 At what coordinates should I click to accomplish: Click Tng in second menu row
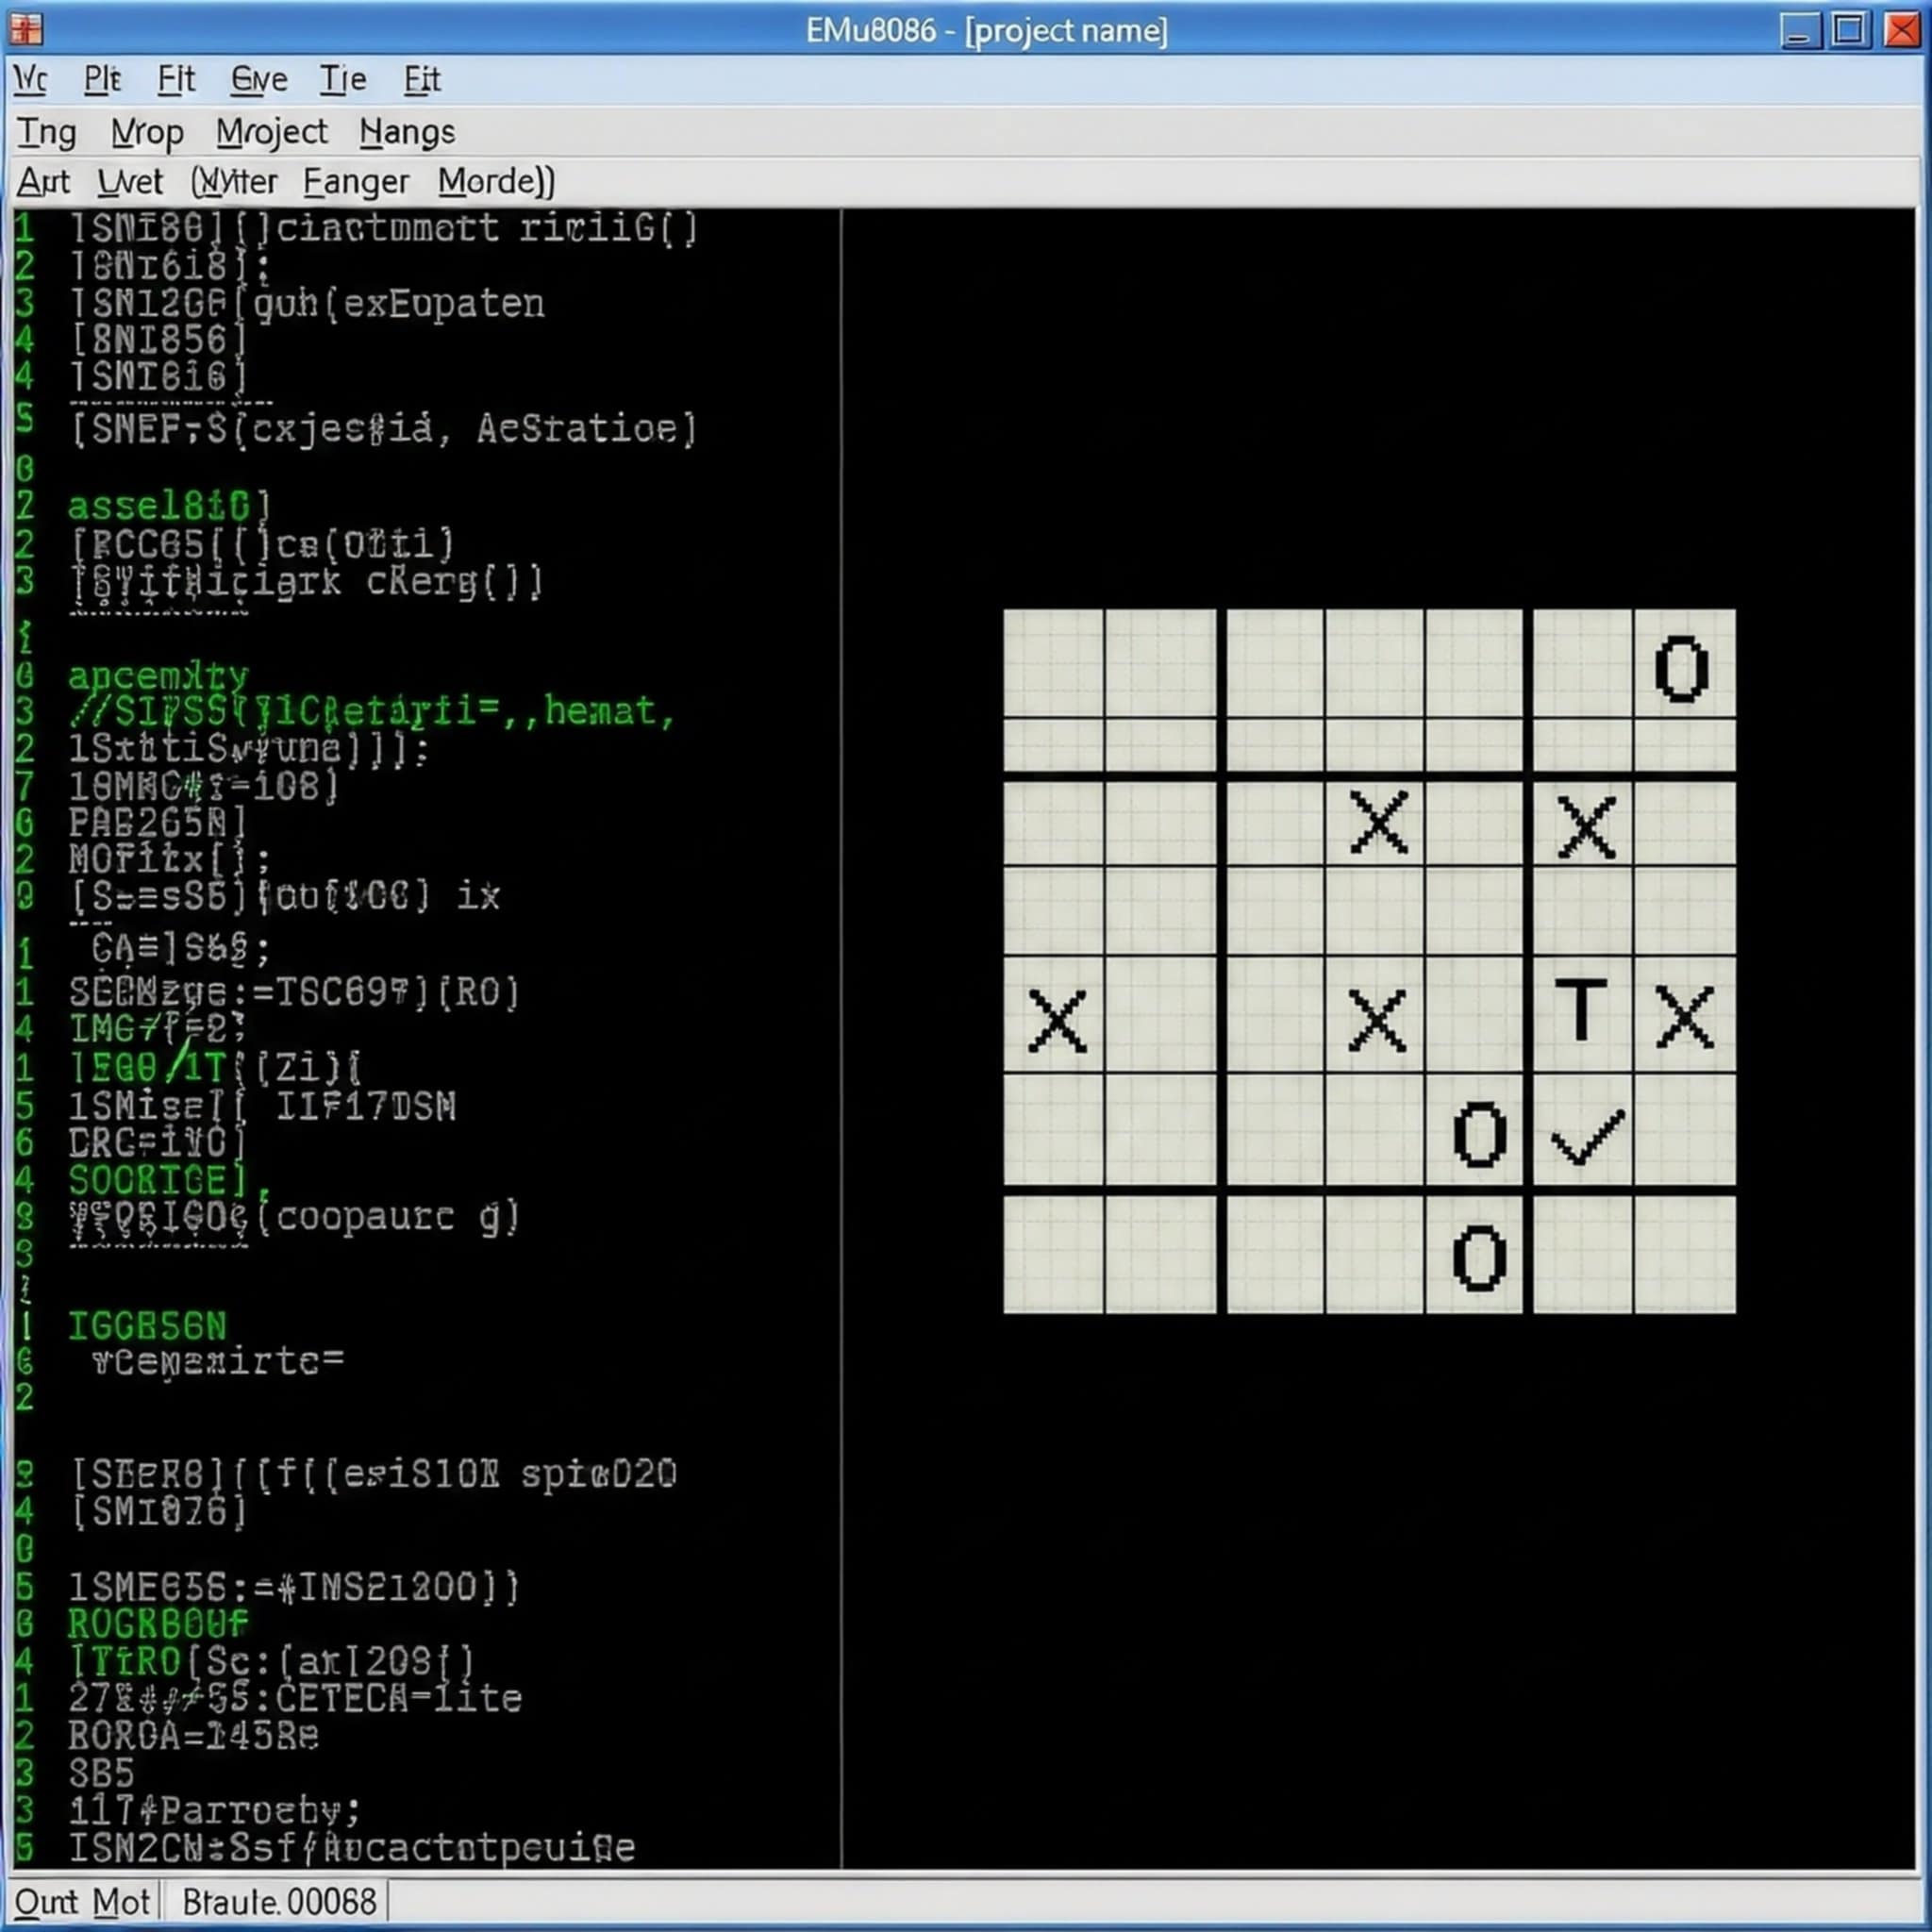click(x=47, y=132)
